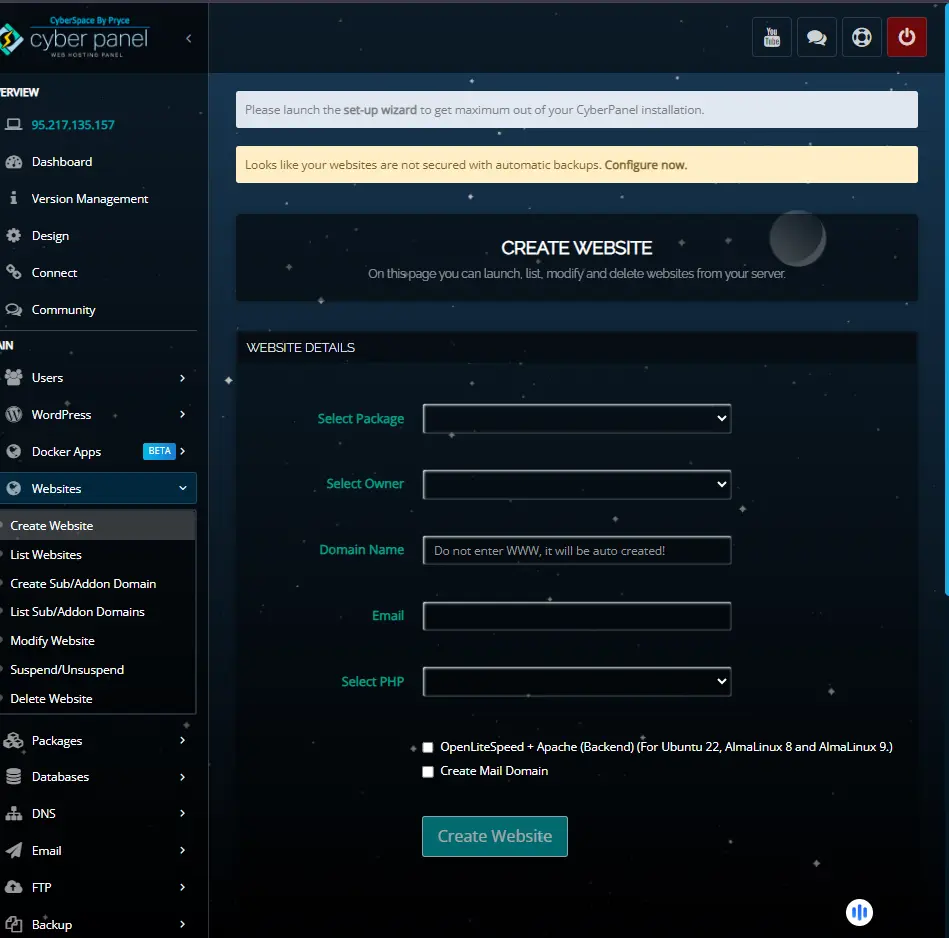Open the Community label in sidebar
The image size is (949, 938).
tap(64, 309)
